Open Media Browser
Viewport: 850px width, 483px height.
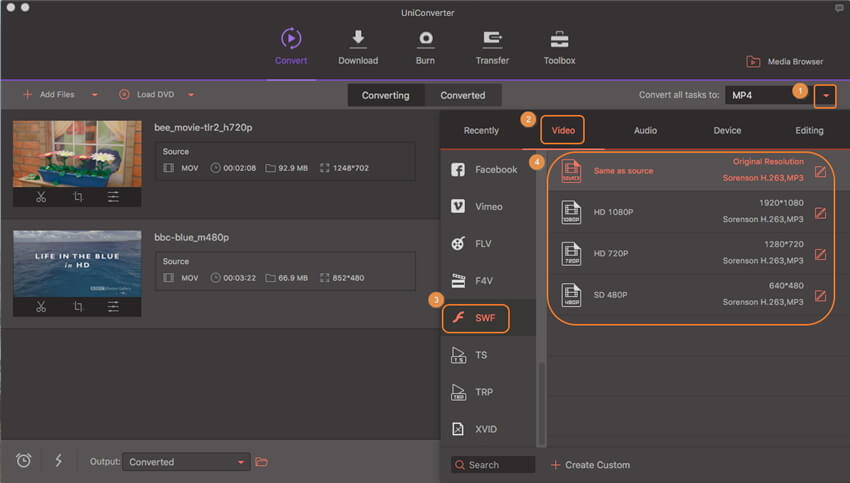point(784,62)
